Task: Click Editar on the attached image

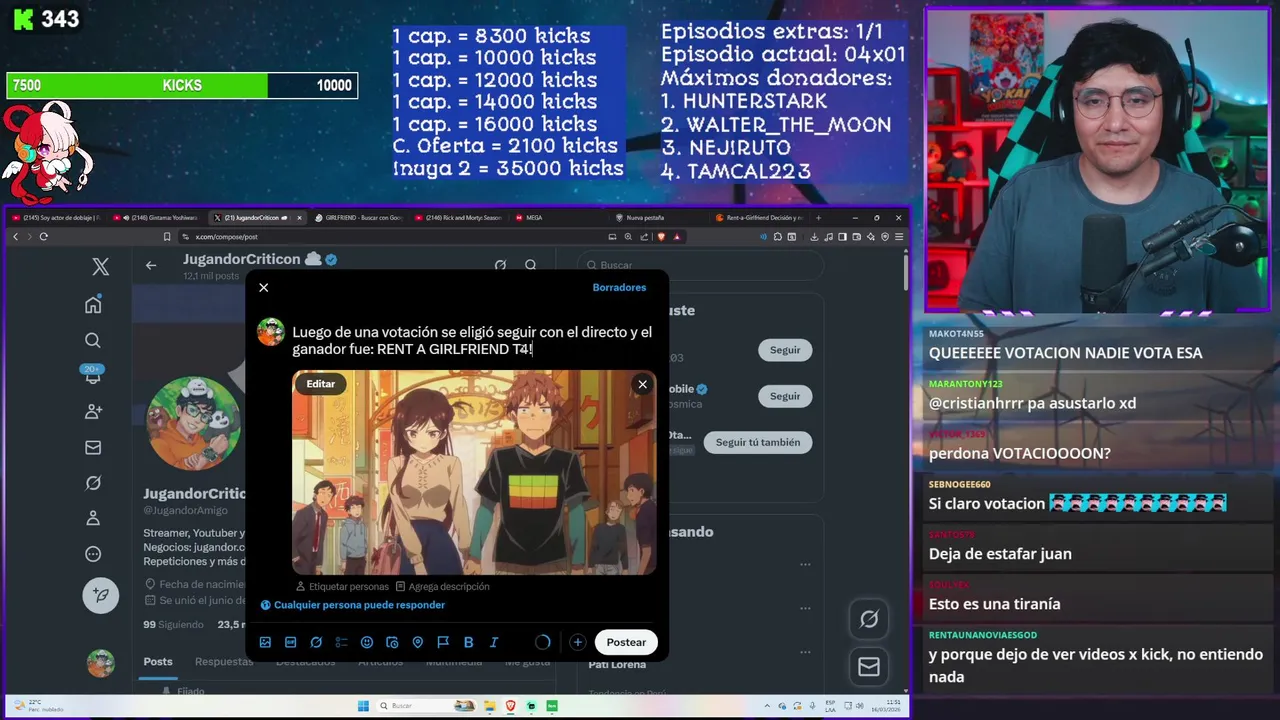Action: click(321, 384)
